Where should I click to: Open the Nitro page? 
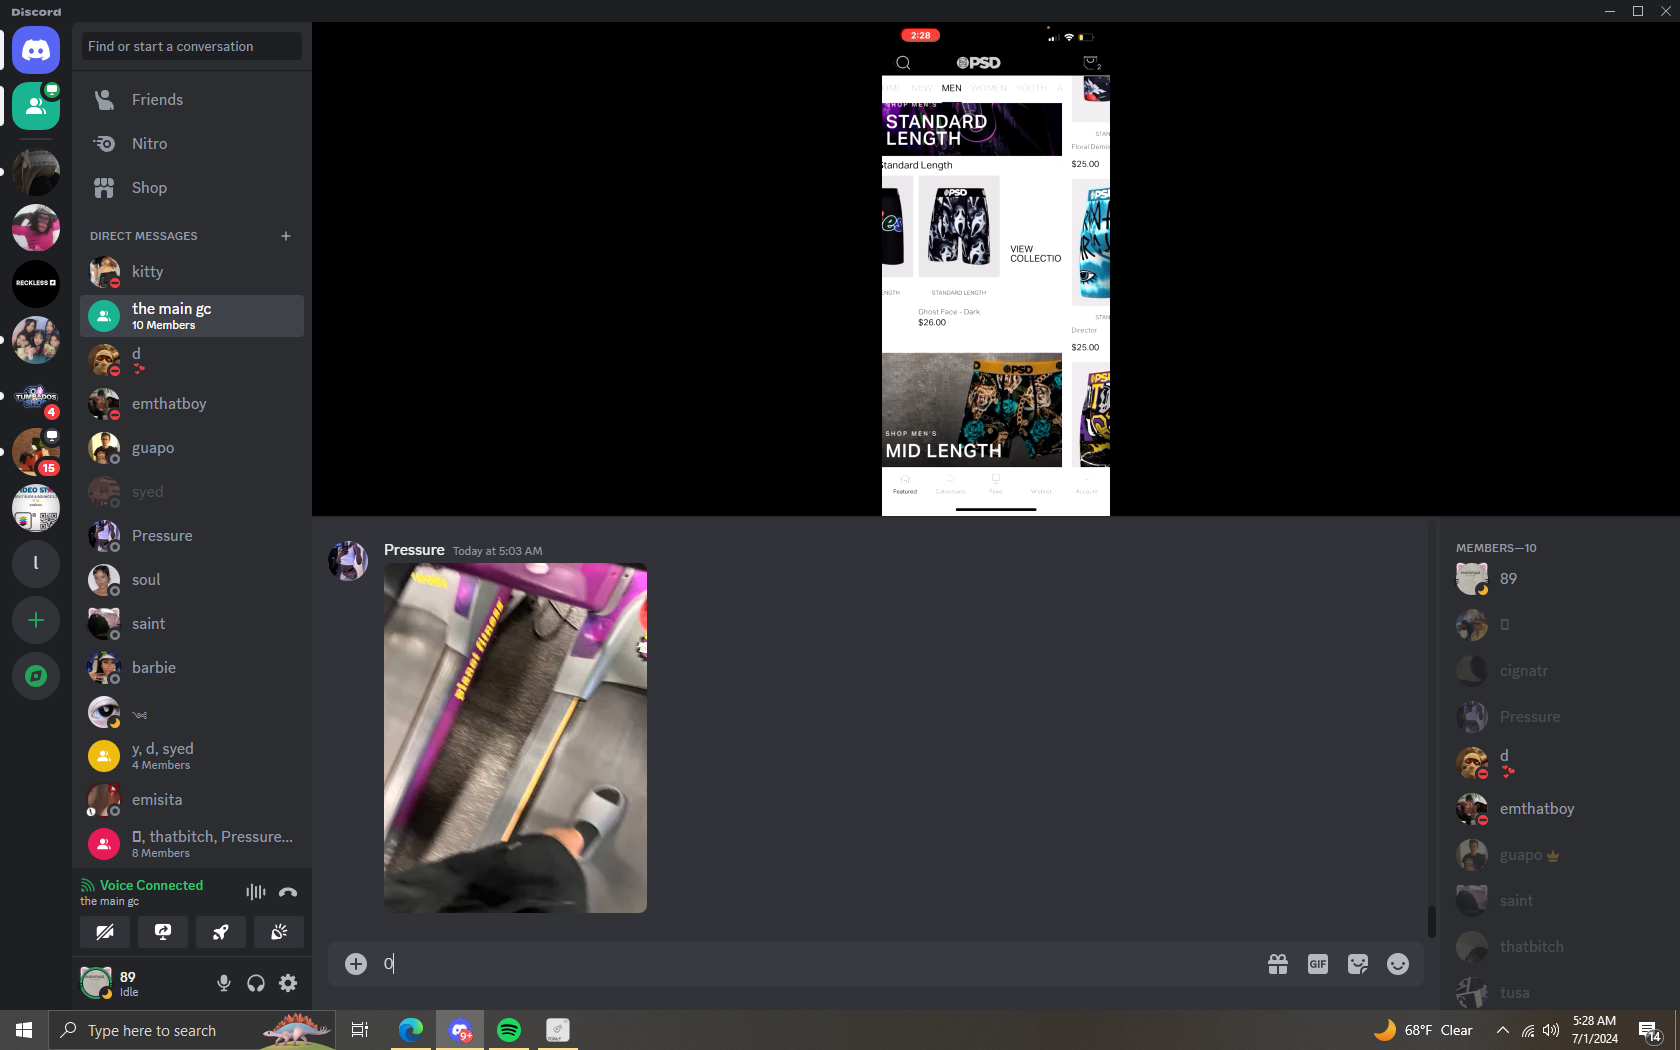click(x=192, y=144)
